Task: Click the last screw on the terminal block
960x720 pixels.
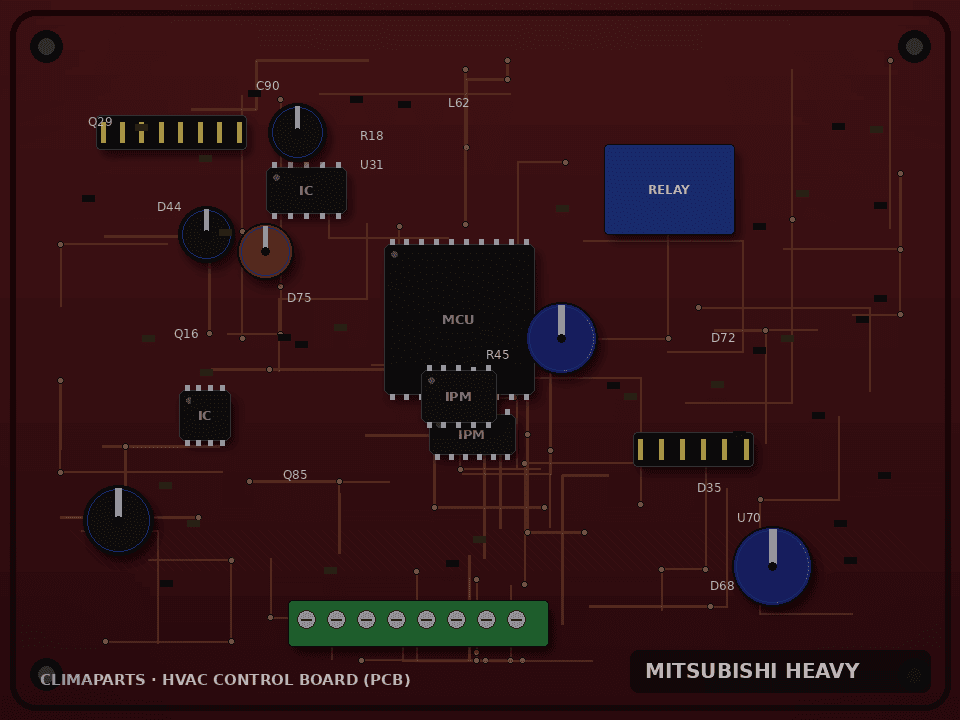Action: pos(516,620)
